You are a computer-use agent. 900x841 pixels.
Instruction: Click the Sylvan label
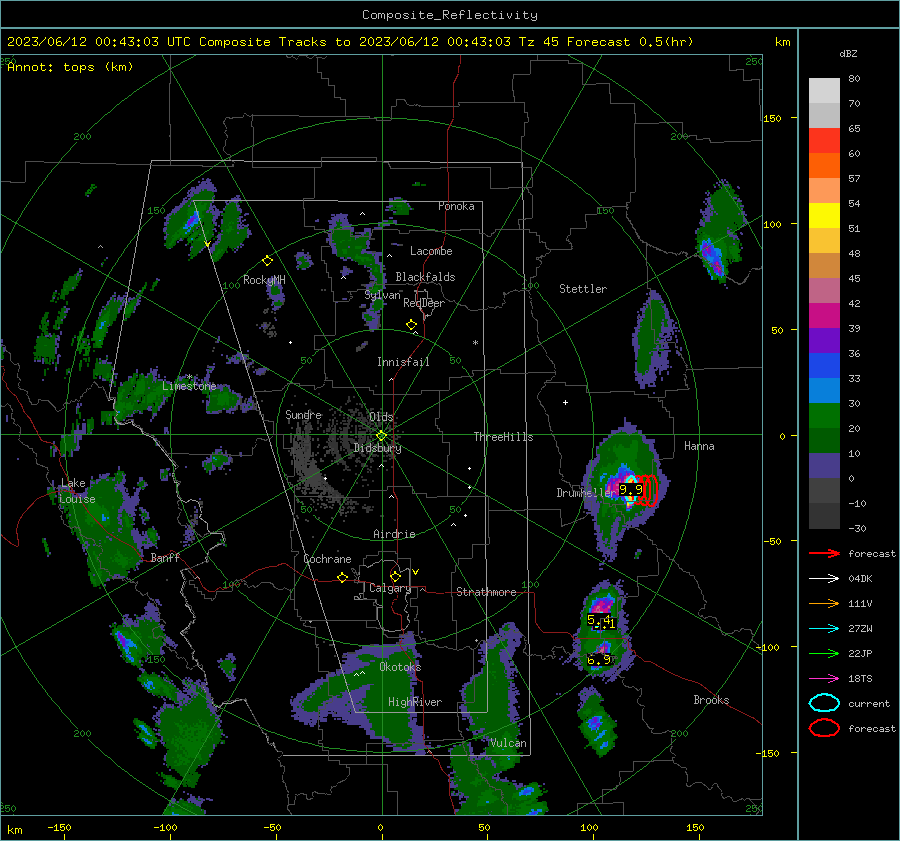click(x=382, y=295)
